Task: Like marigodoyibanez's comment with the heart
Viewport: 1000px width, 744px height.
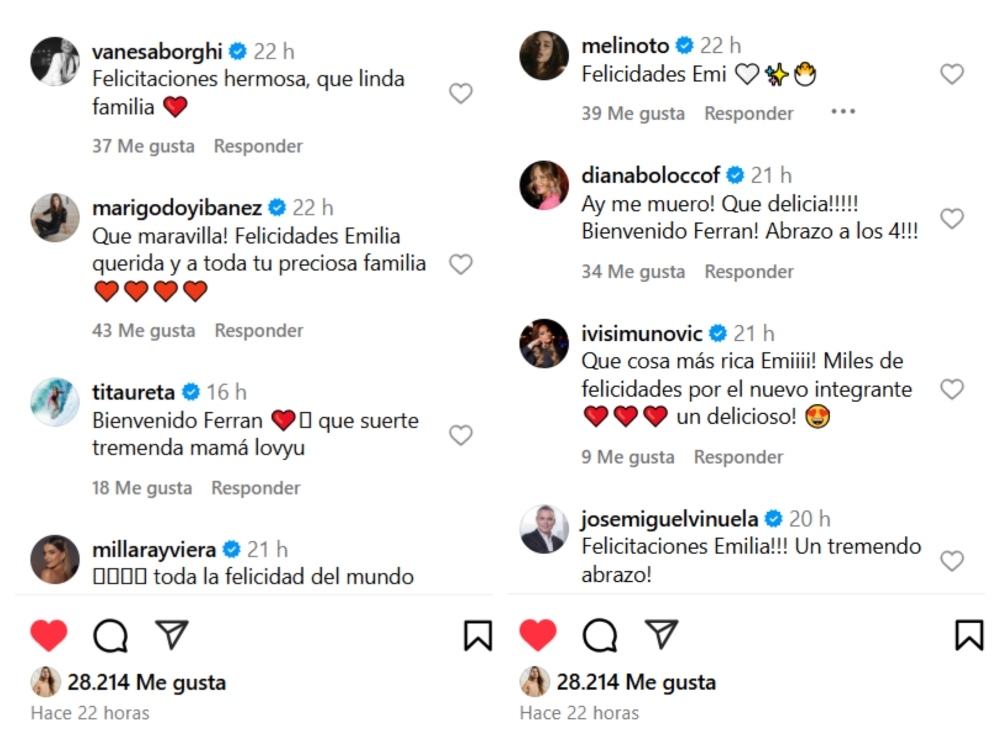Action: [460, 264]
